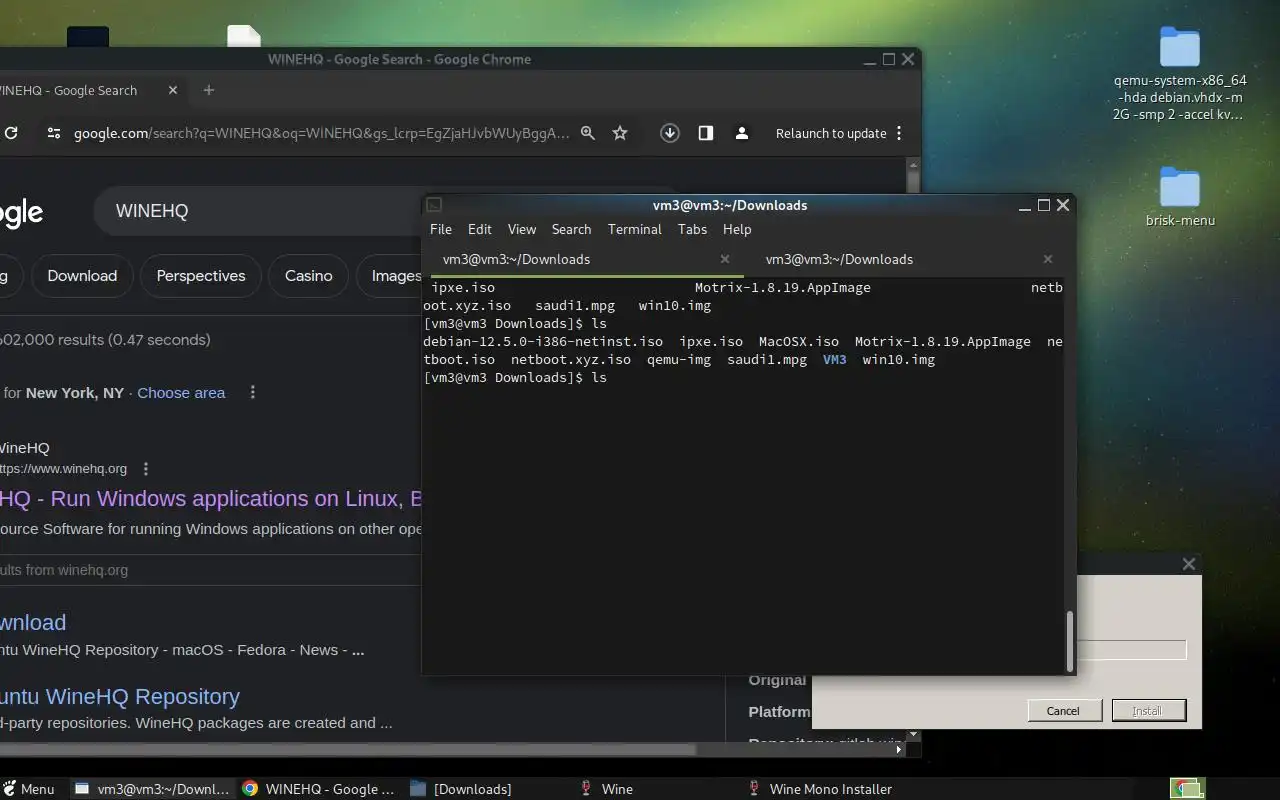Click the last terminal prompt line with ls
The height and width of the screenshot is (800, 1280).
coord(515,377)
